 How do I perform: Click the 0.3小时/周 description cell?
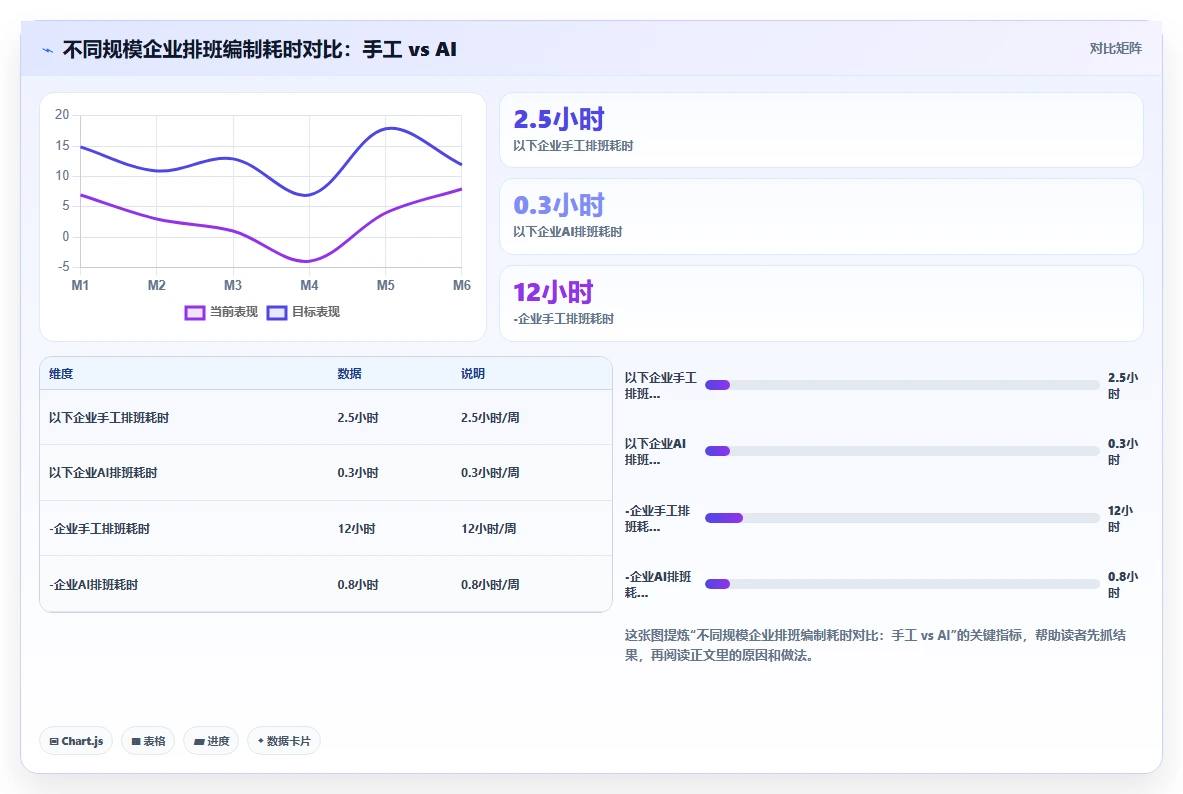(x=490, y=472)
